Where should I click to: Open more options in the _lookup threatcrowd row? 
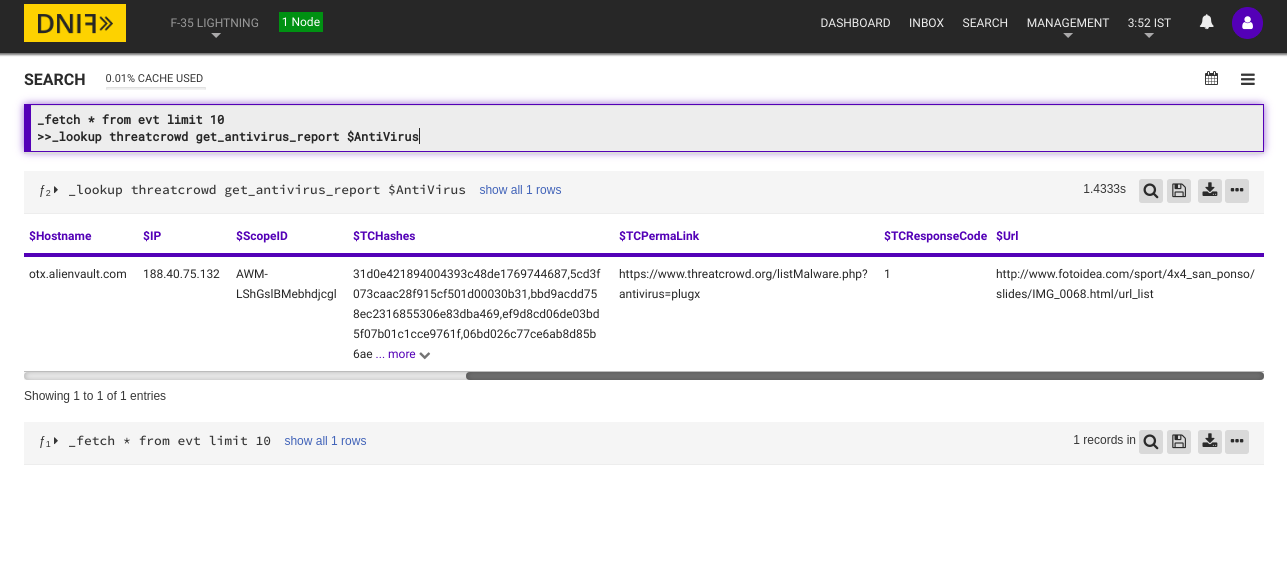1237,191
